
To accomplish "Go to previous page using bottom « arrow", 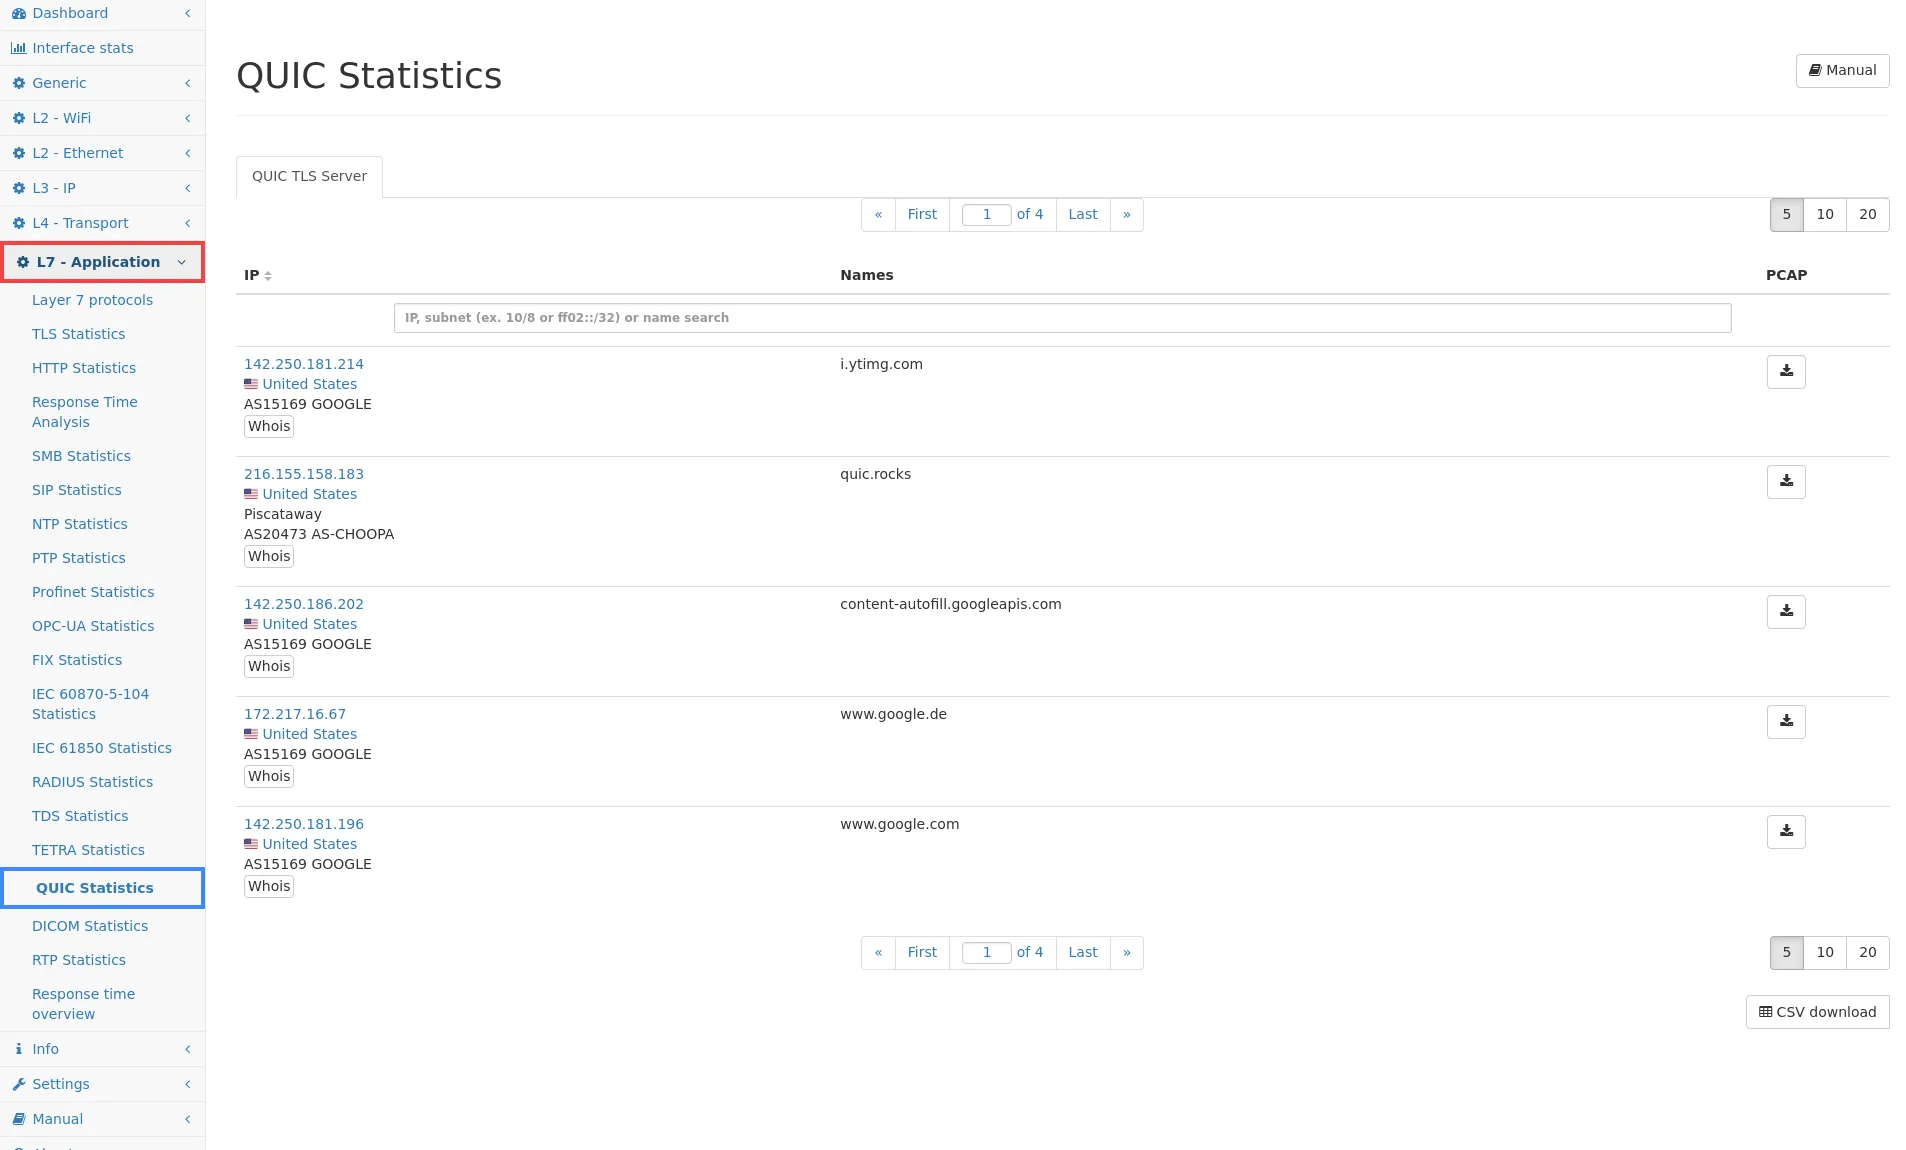I will click(878, 953).
